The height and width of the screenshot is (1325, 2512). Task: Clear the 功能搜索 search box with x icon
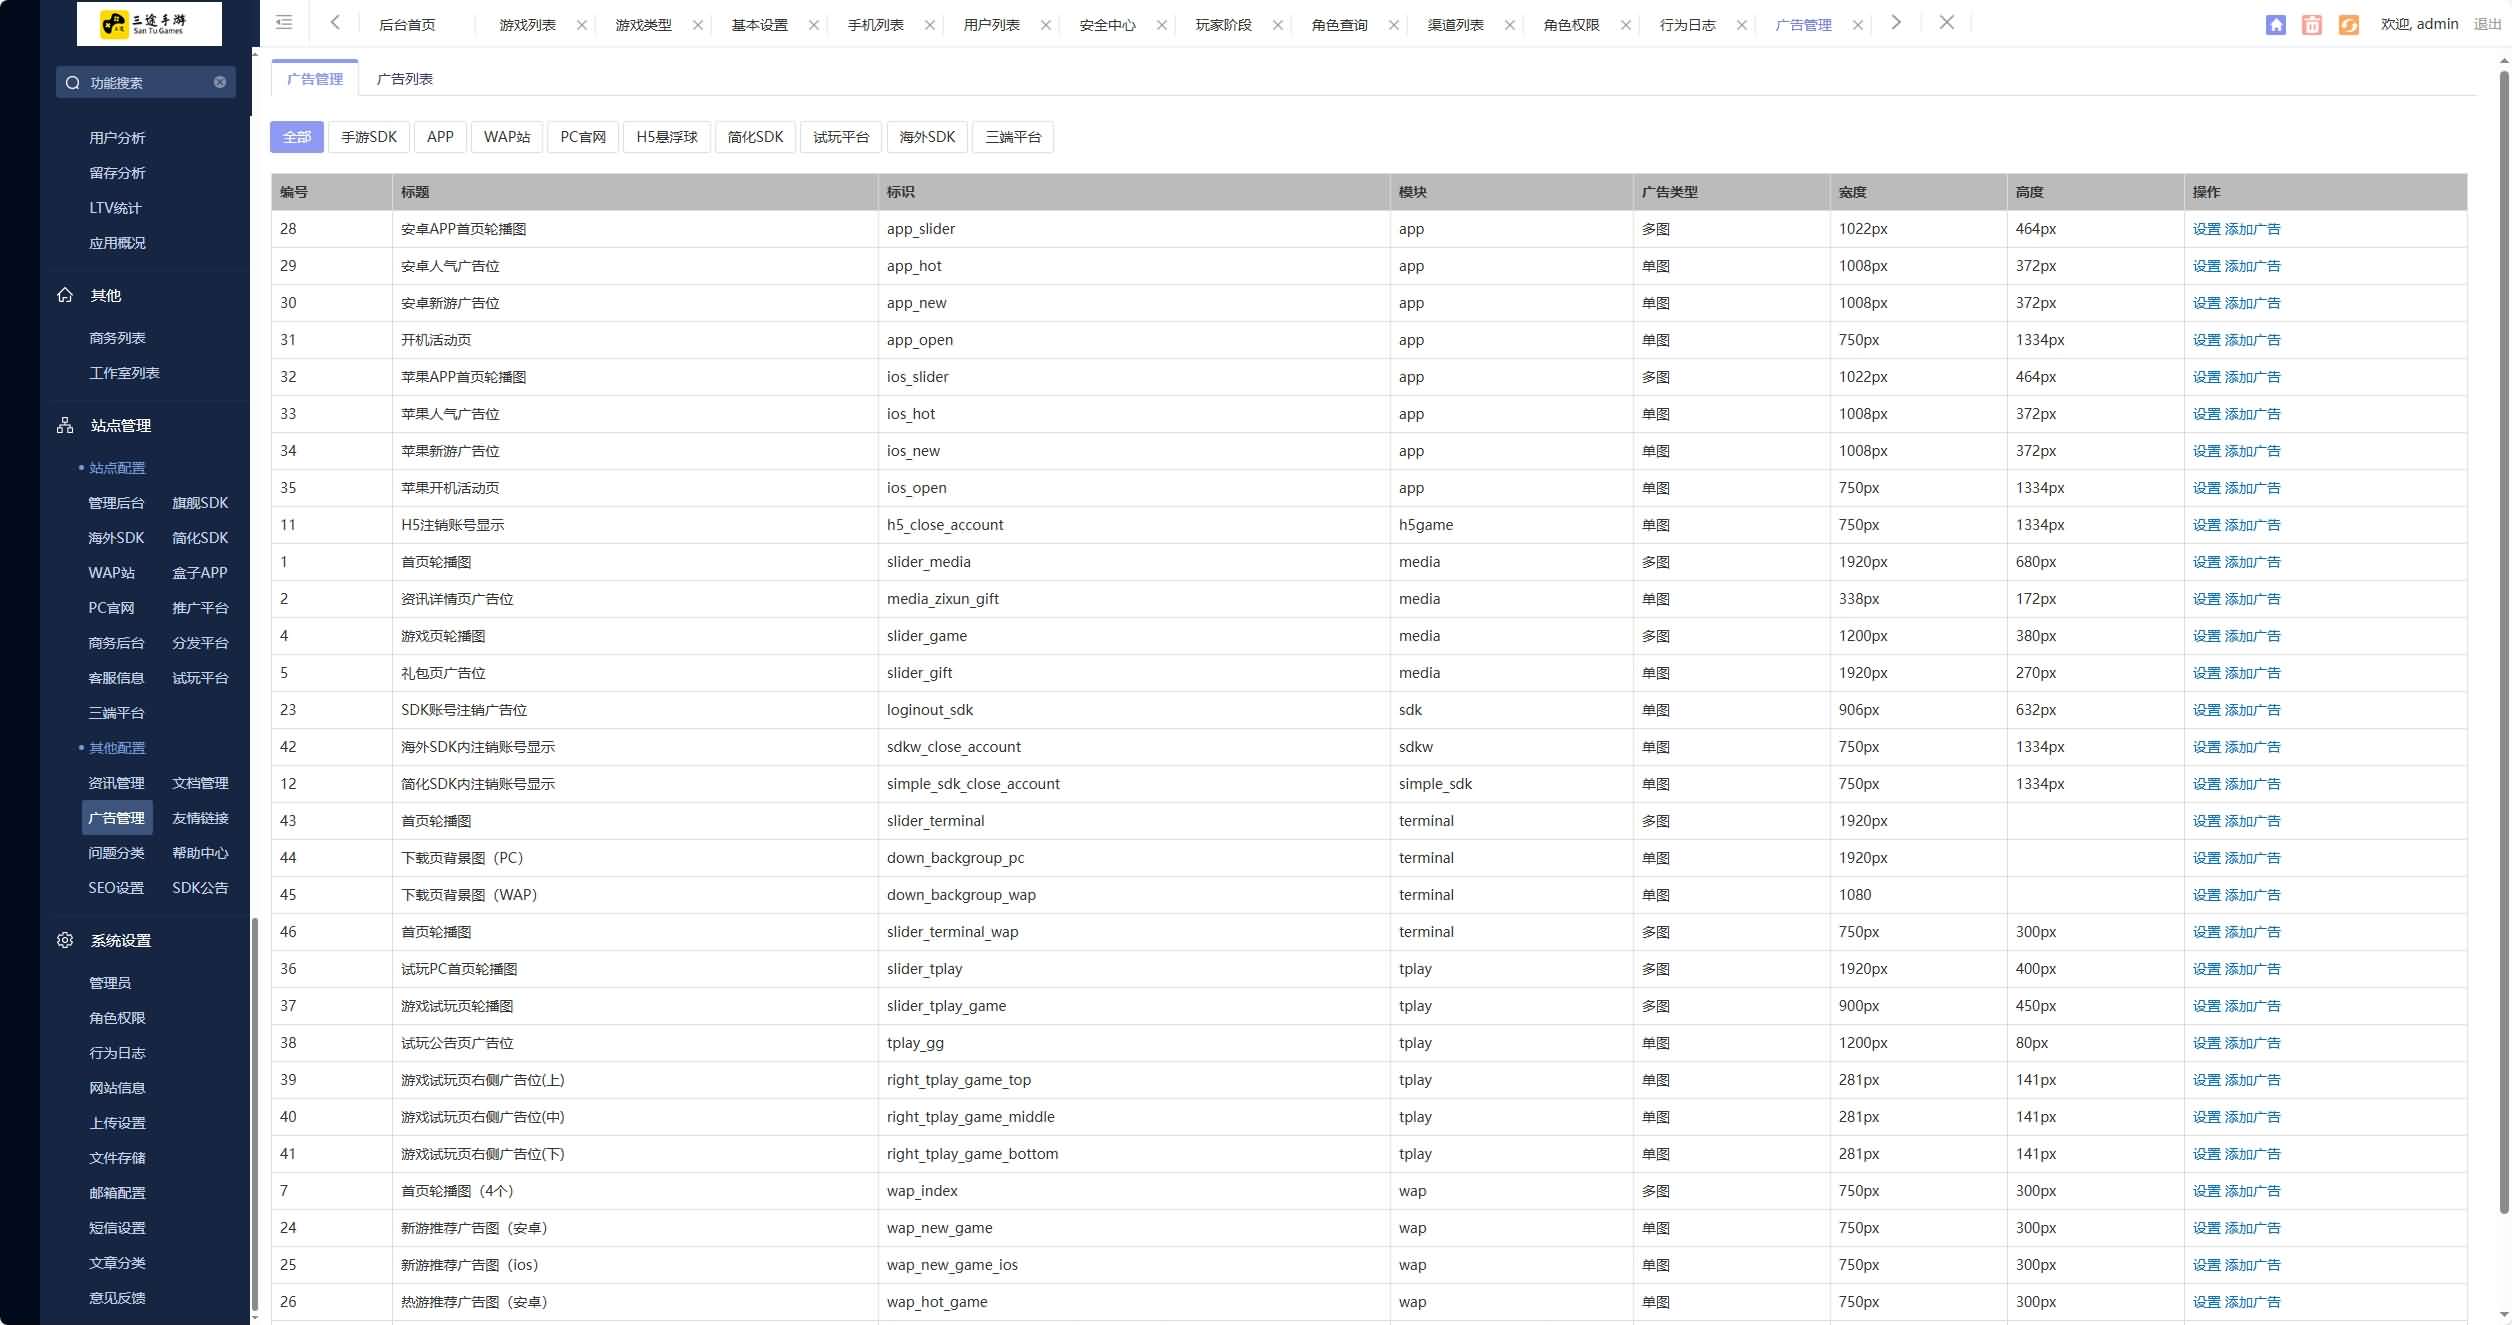click(220, 82)
